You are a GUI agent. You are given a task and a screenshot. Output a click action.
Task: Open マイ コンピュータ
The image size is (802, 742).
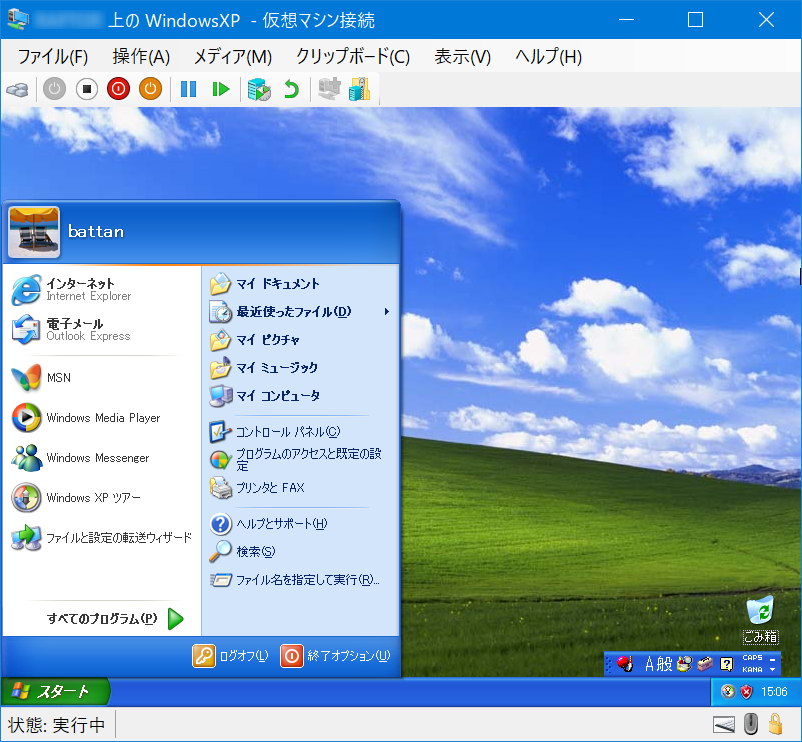(x=300, y=396)
